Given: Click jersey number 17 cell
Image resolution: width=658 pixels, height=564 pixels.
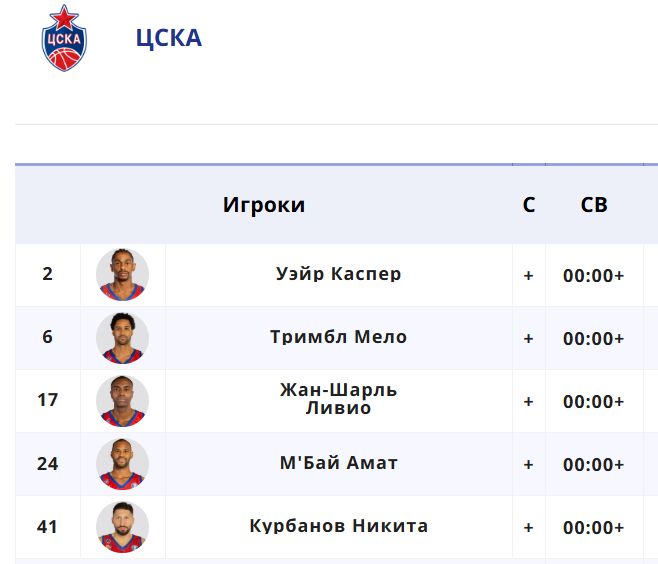Looking at the screenshot, I should pos(48,400).
